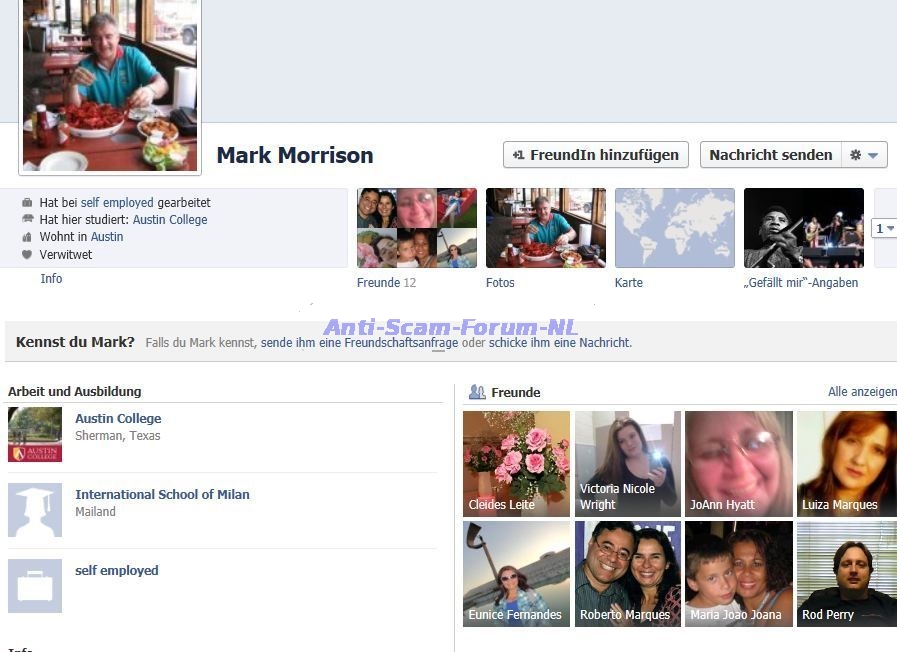This screenshot has width=897, height=652.
Task: Click the FreundIn hinzufügen button
Action: [595, 155]
